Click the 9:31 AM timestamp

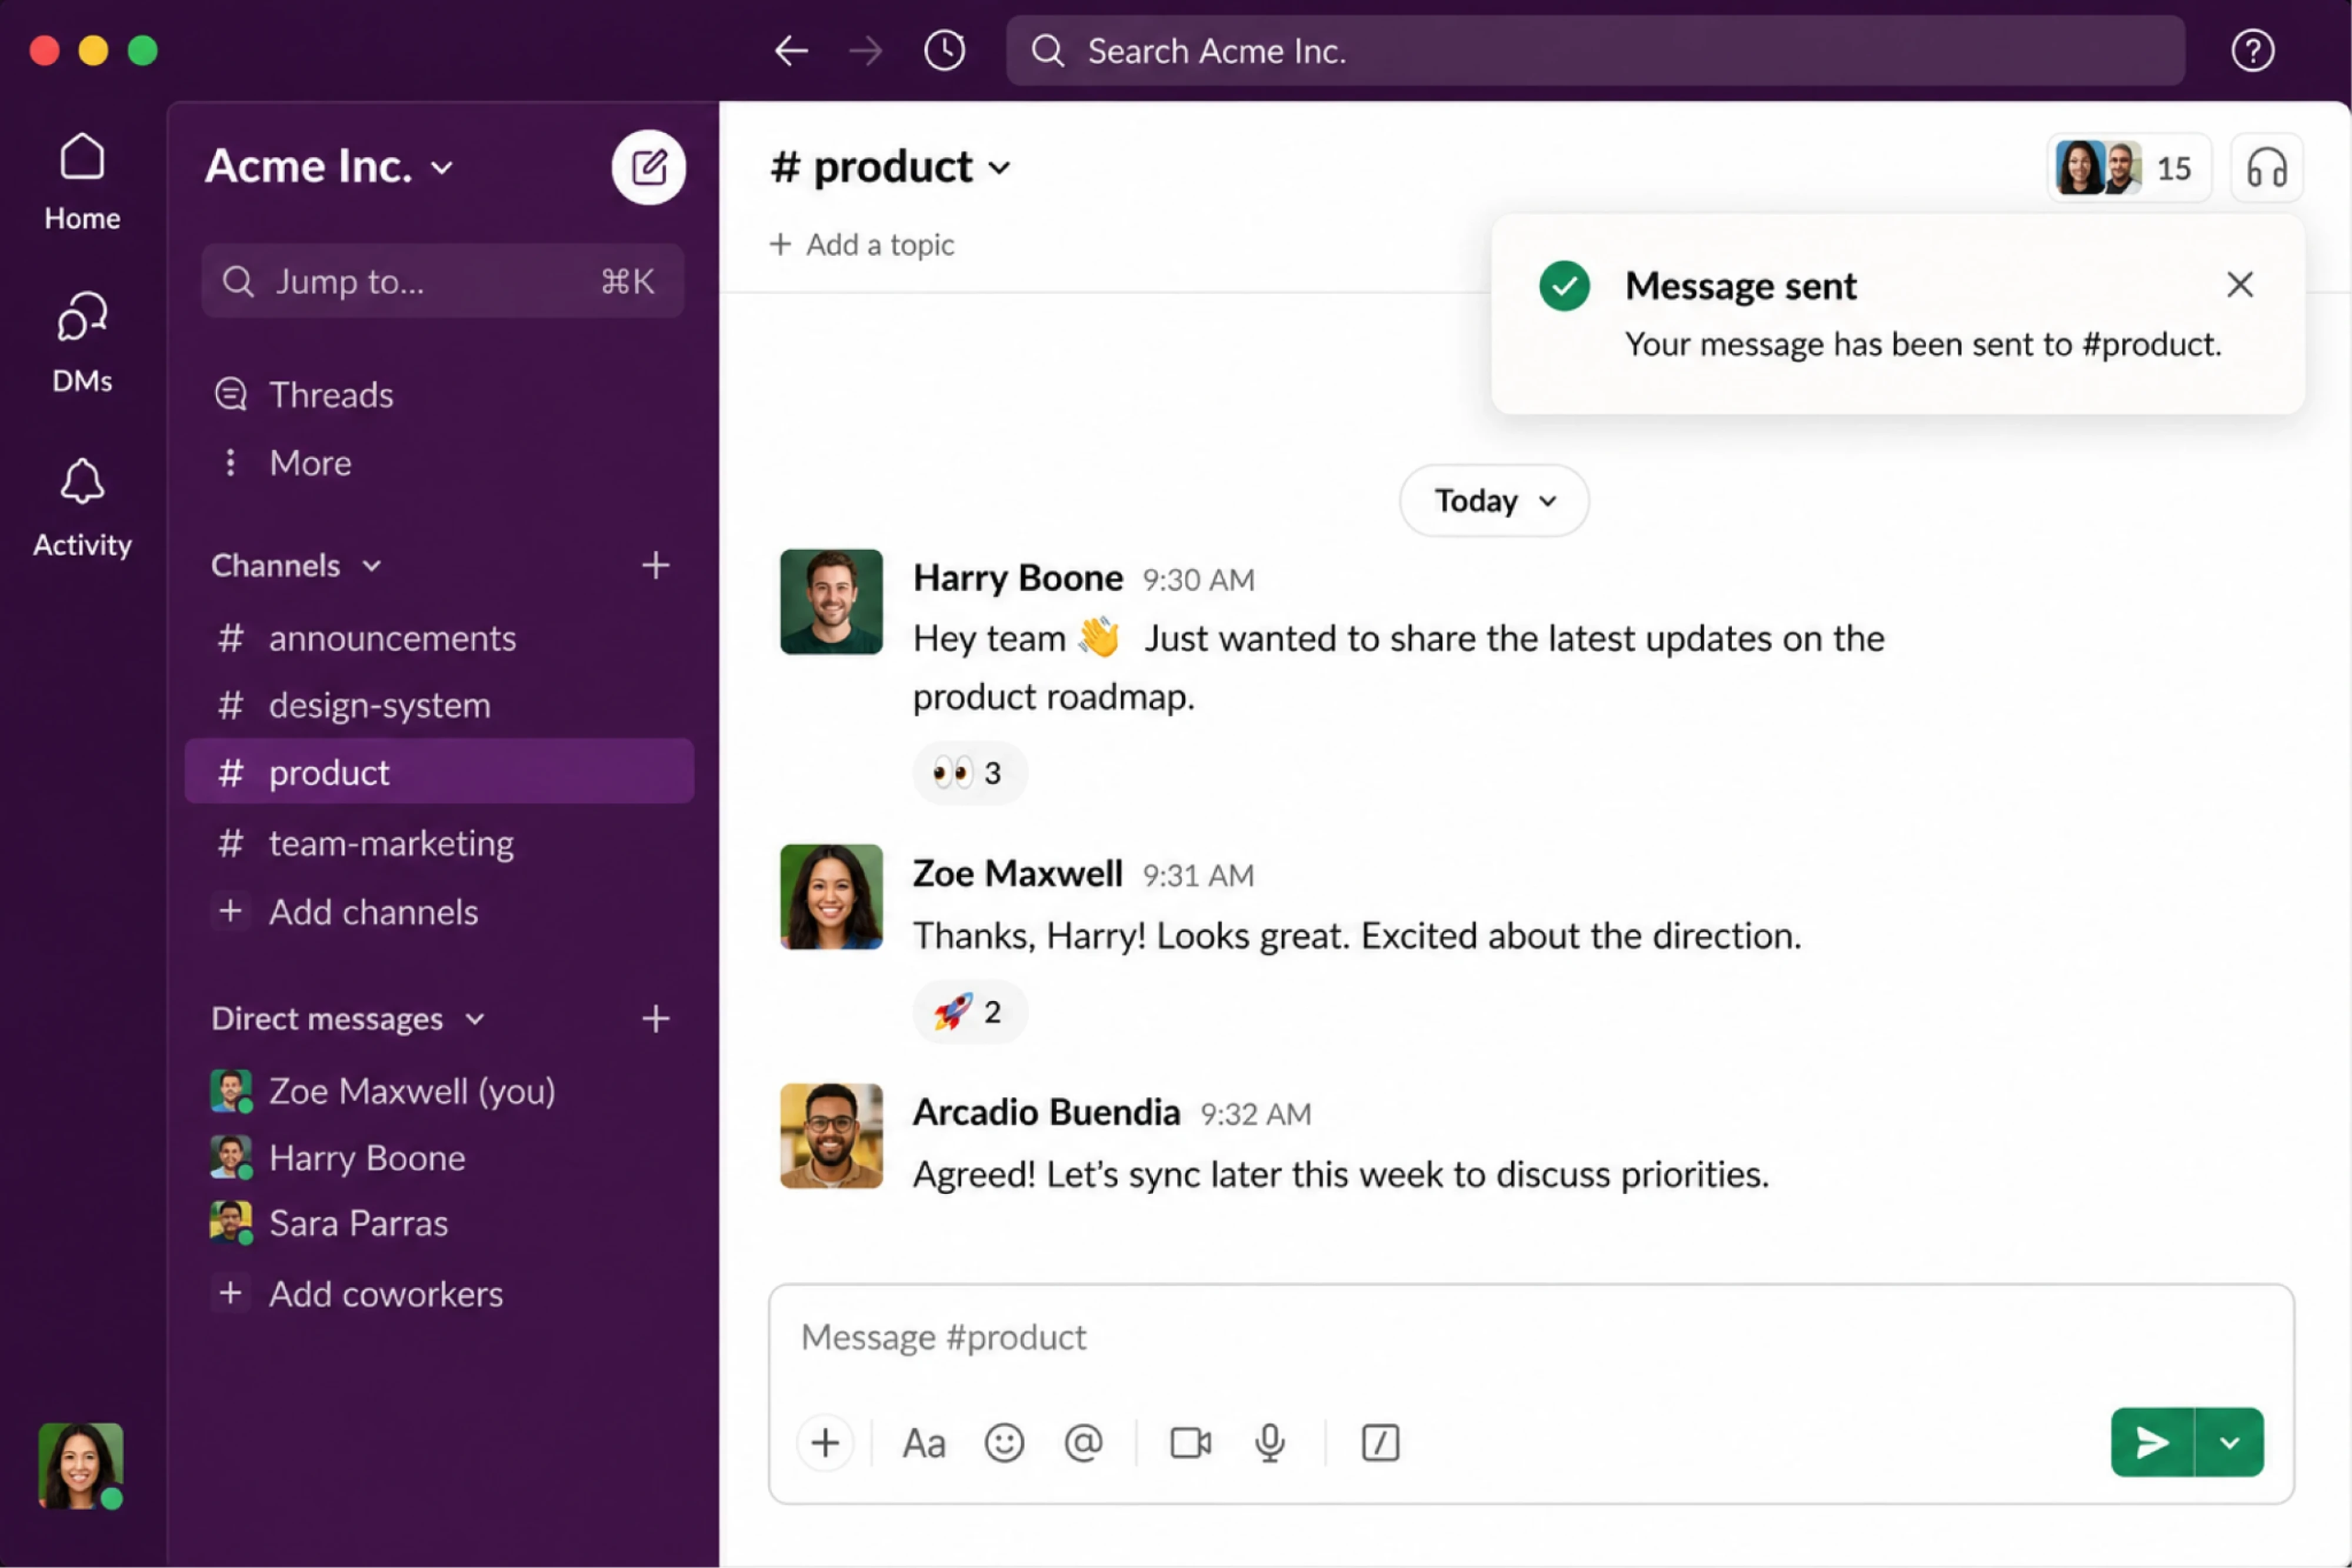(x=1198, y=876)
